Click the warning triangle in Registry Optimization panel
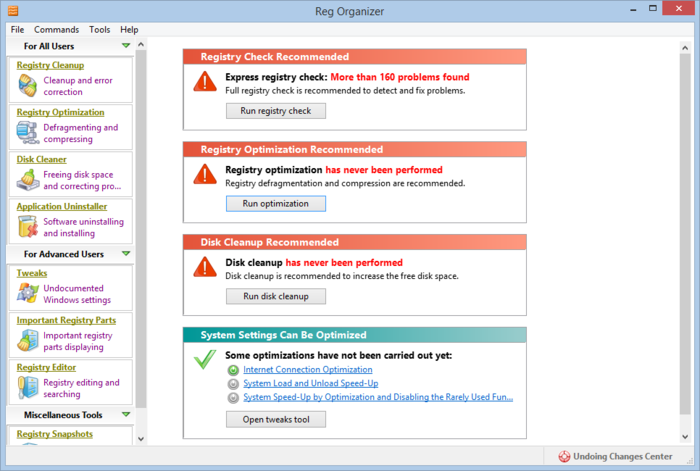 [205, 174]
